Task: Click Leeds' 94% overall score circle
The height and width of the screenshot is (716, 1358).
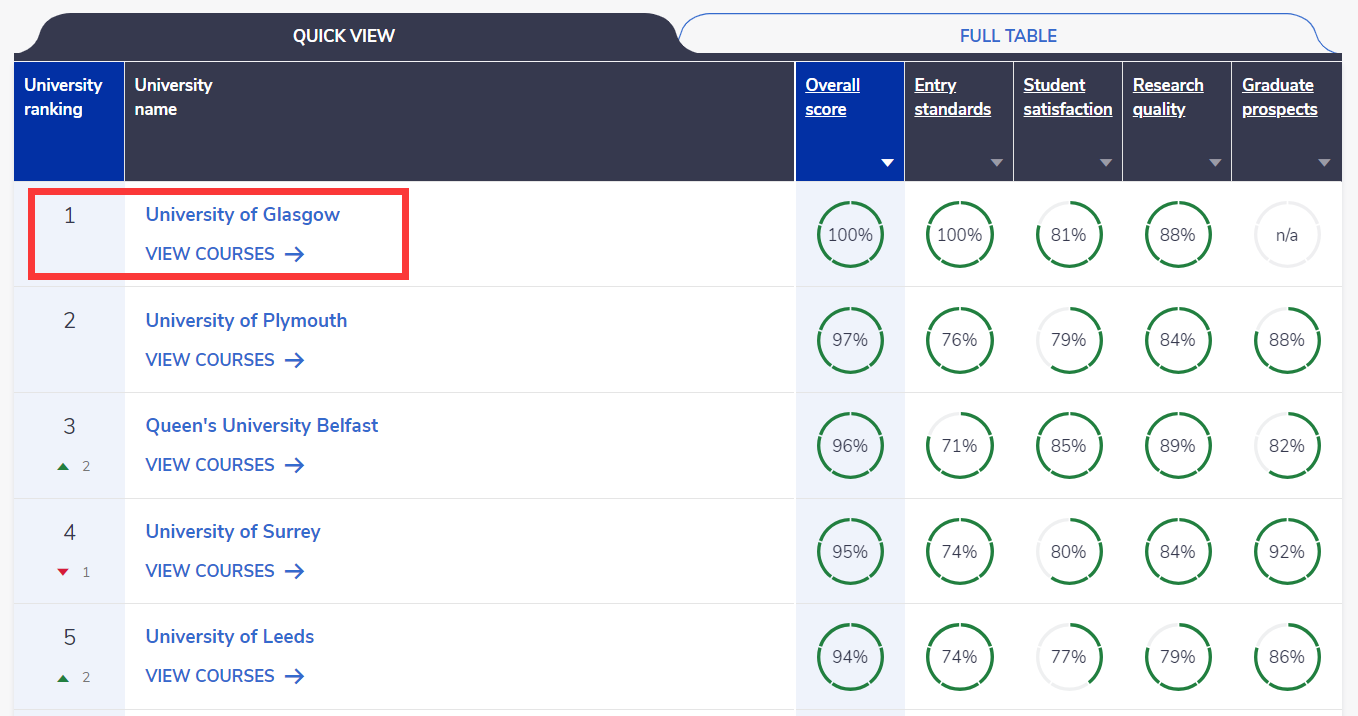Action: (850, 657)
